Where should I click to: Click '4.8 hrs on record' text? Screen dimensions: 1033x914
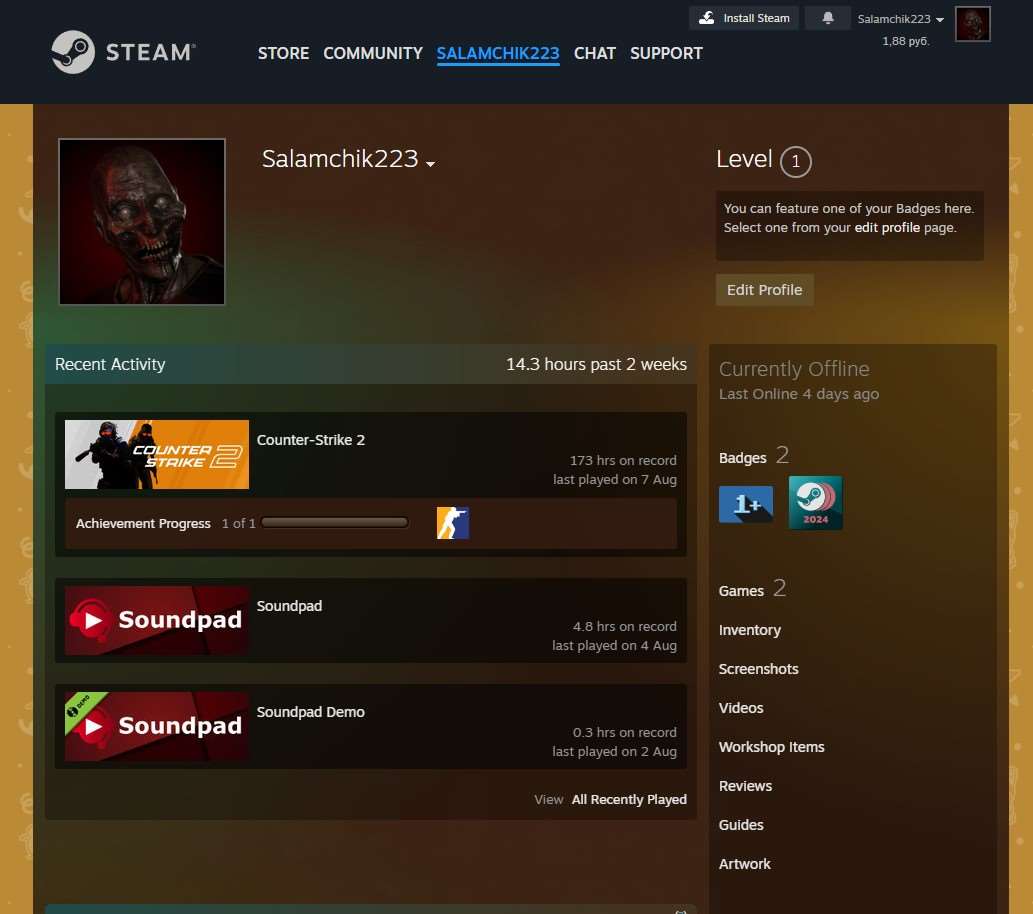pos(625,626)
